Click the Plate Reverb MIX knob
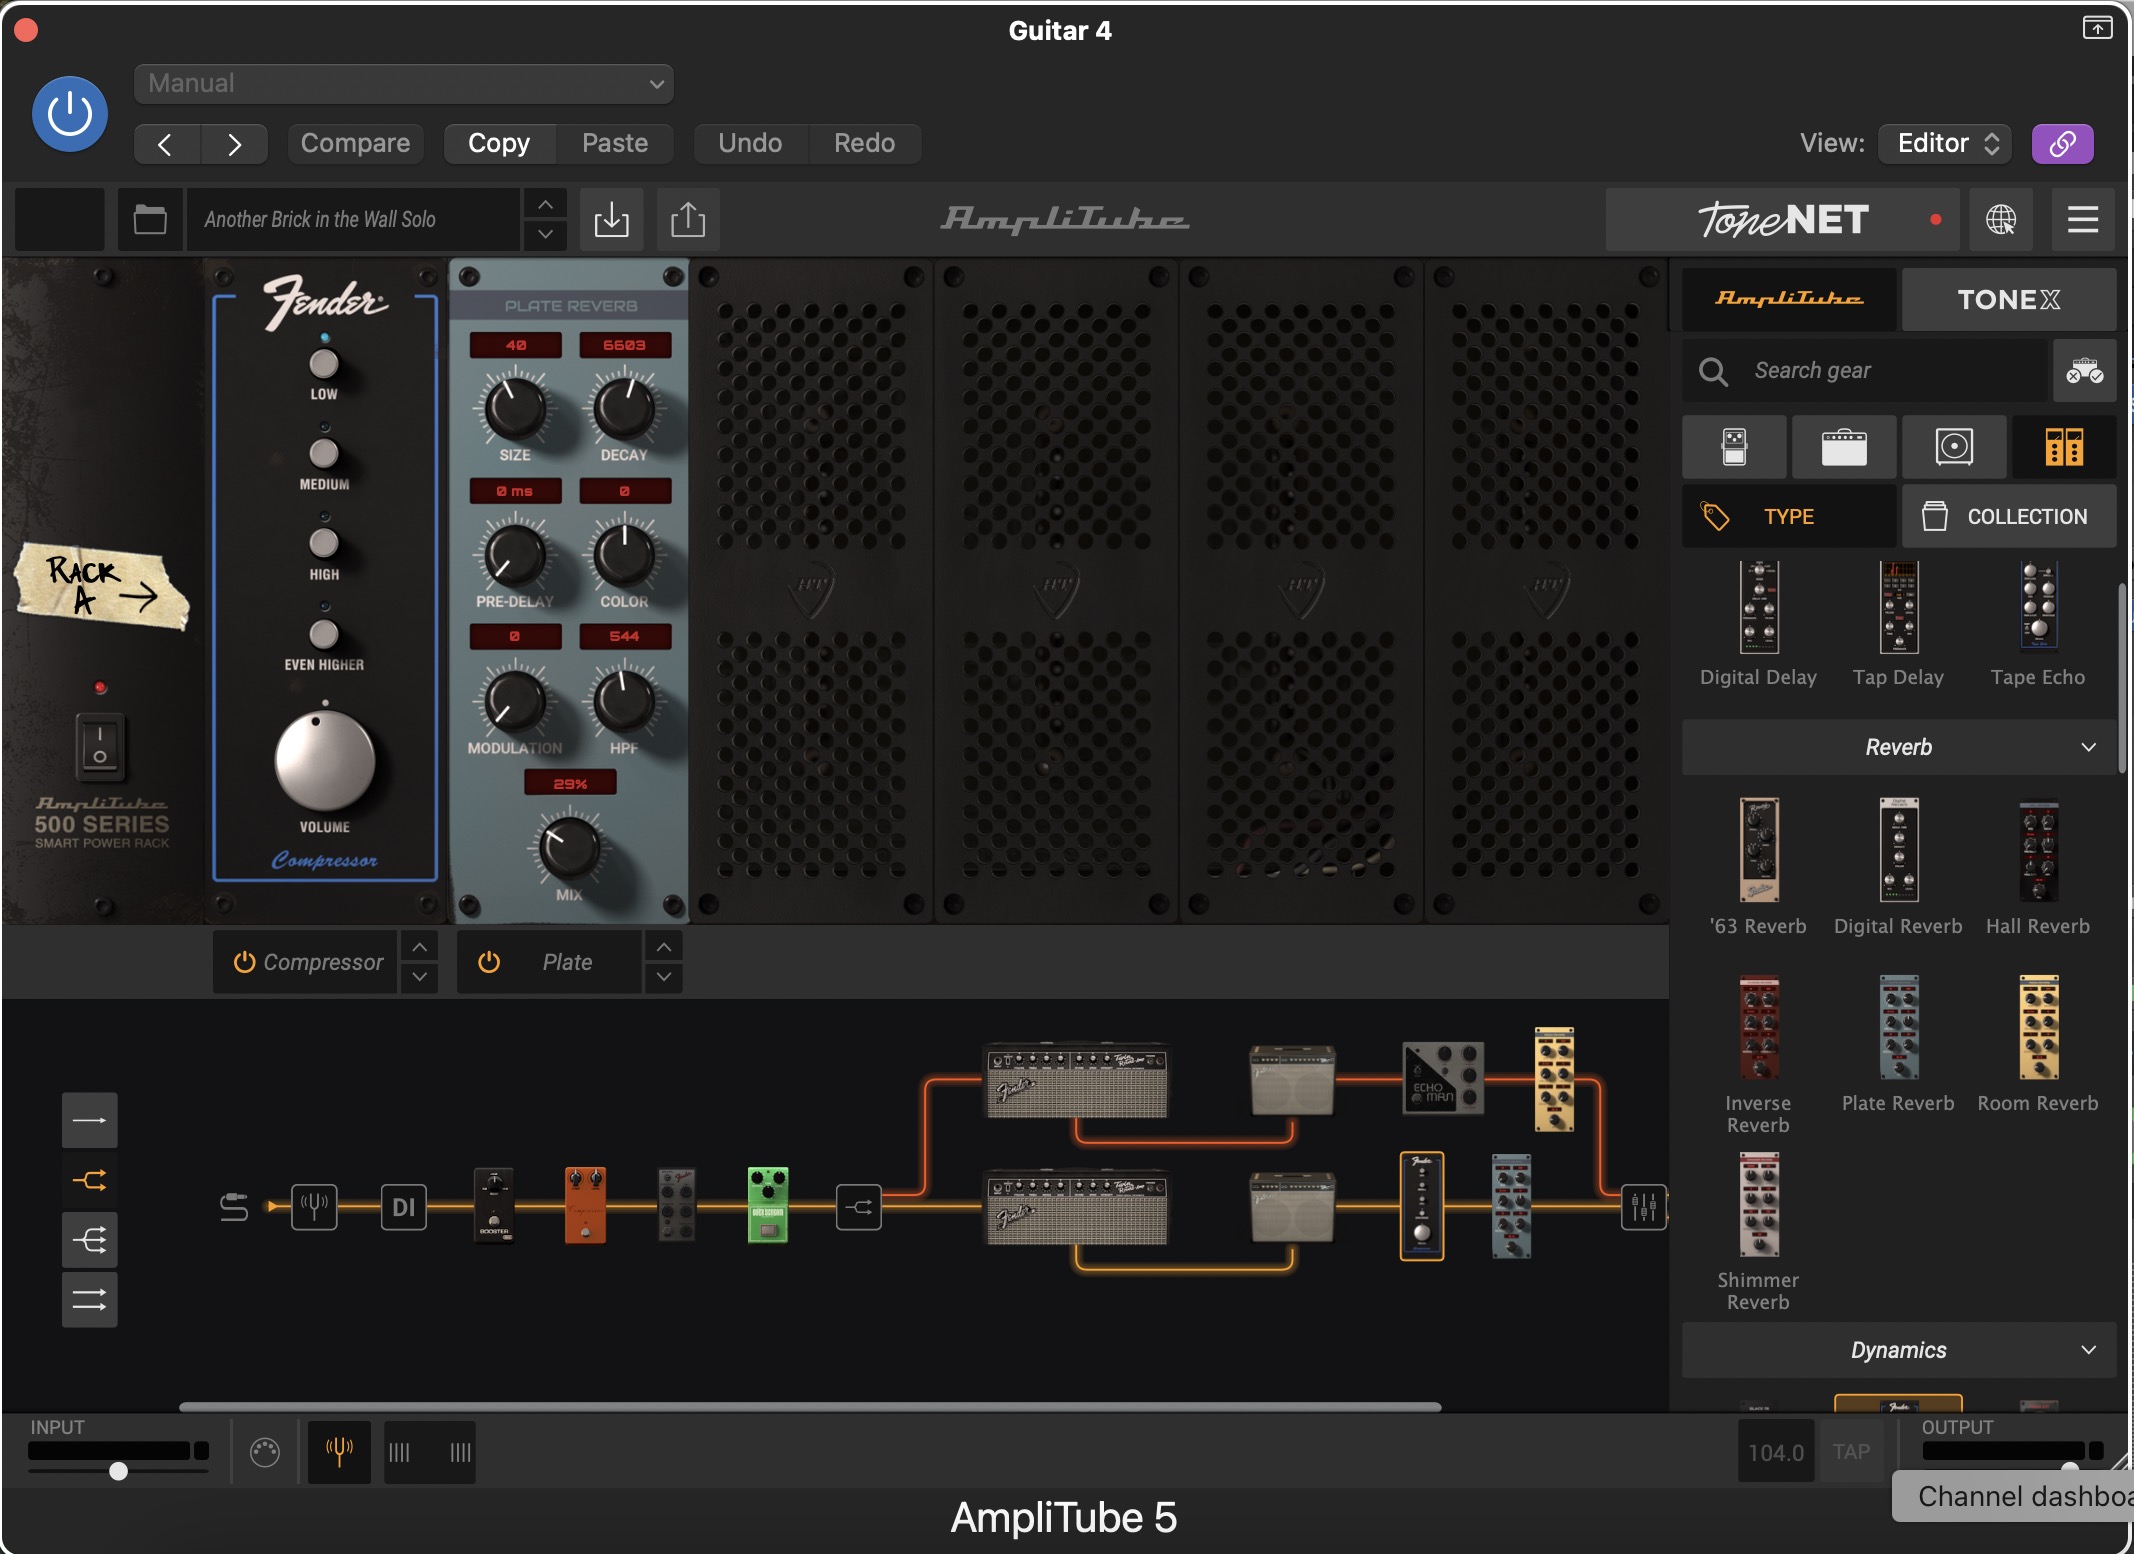Image resolution: width=2134 pixels, height=1554 pixels. (x=569, y=848)
